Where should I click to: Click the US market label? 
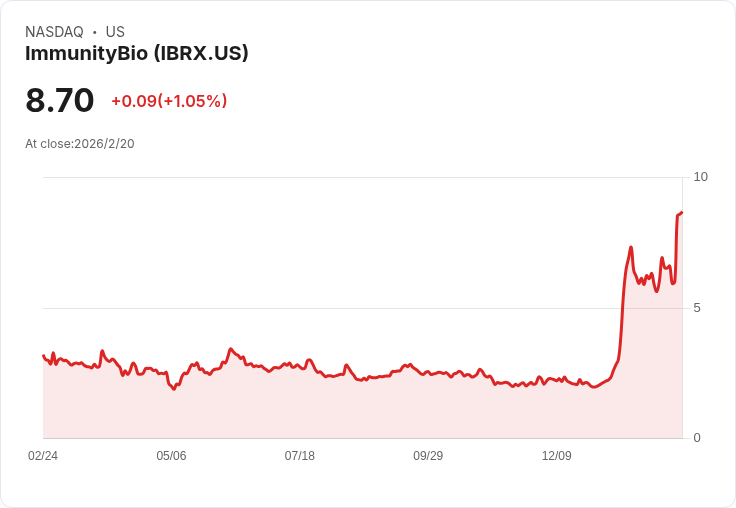(x=115, y=32)
